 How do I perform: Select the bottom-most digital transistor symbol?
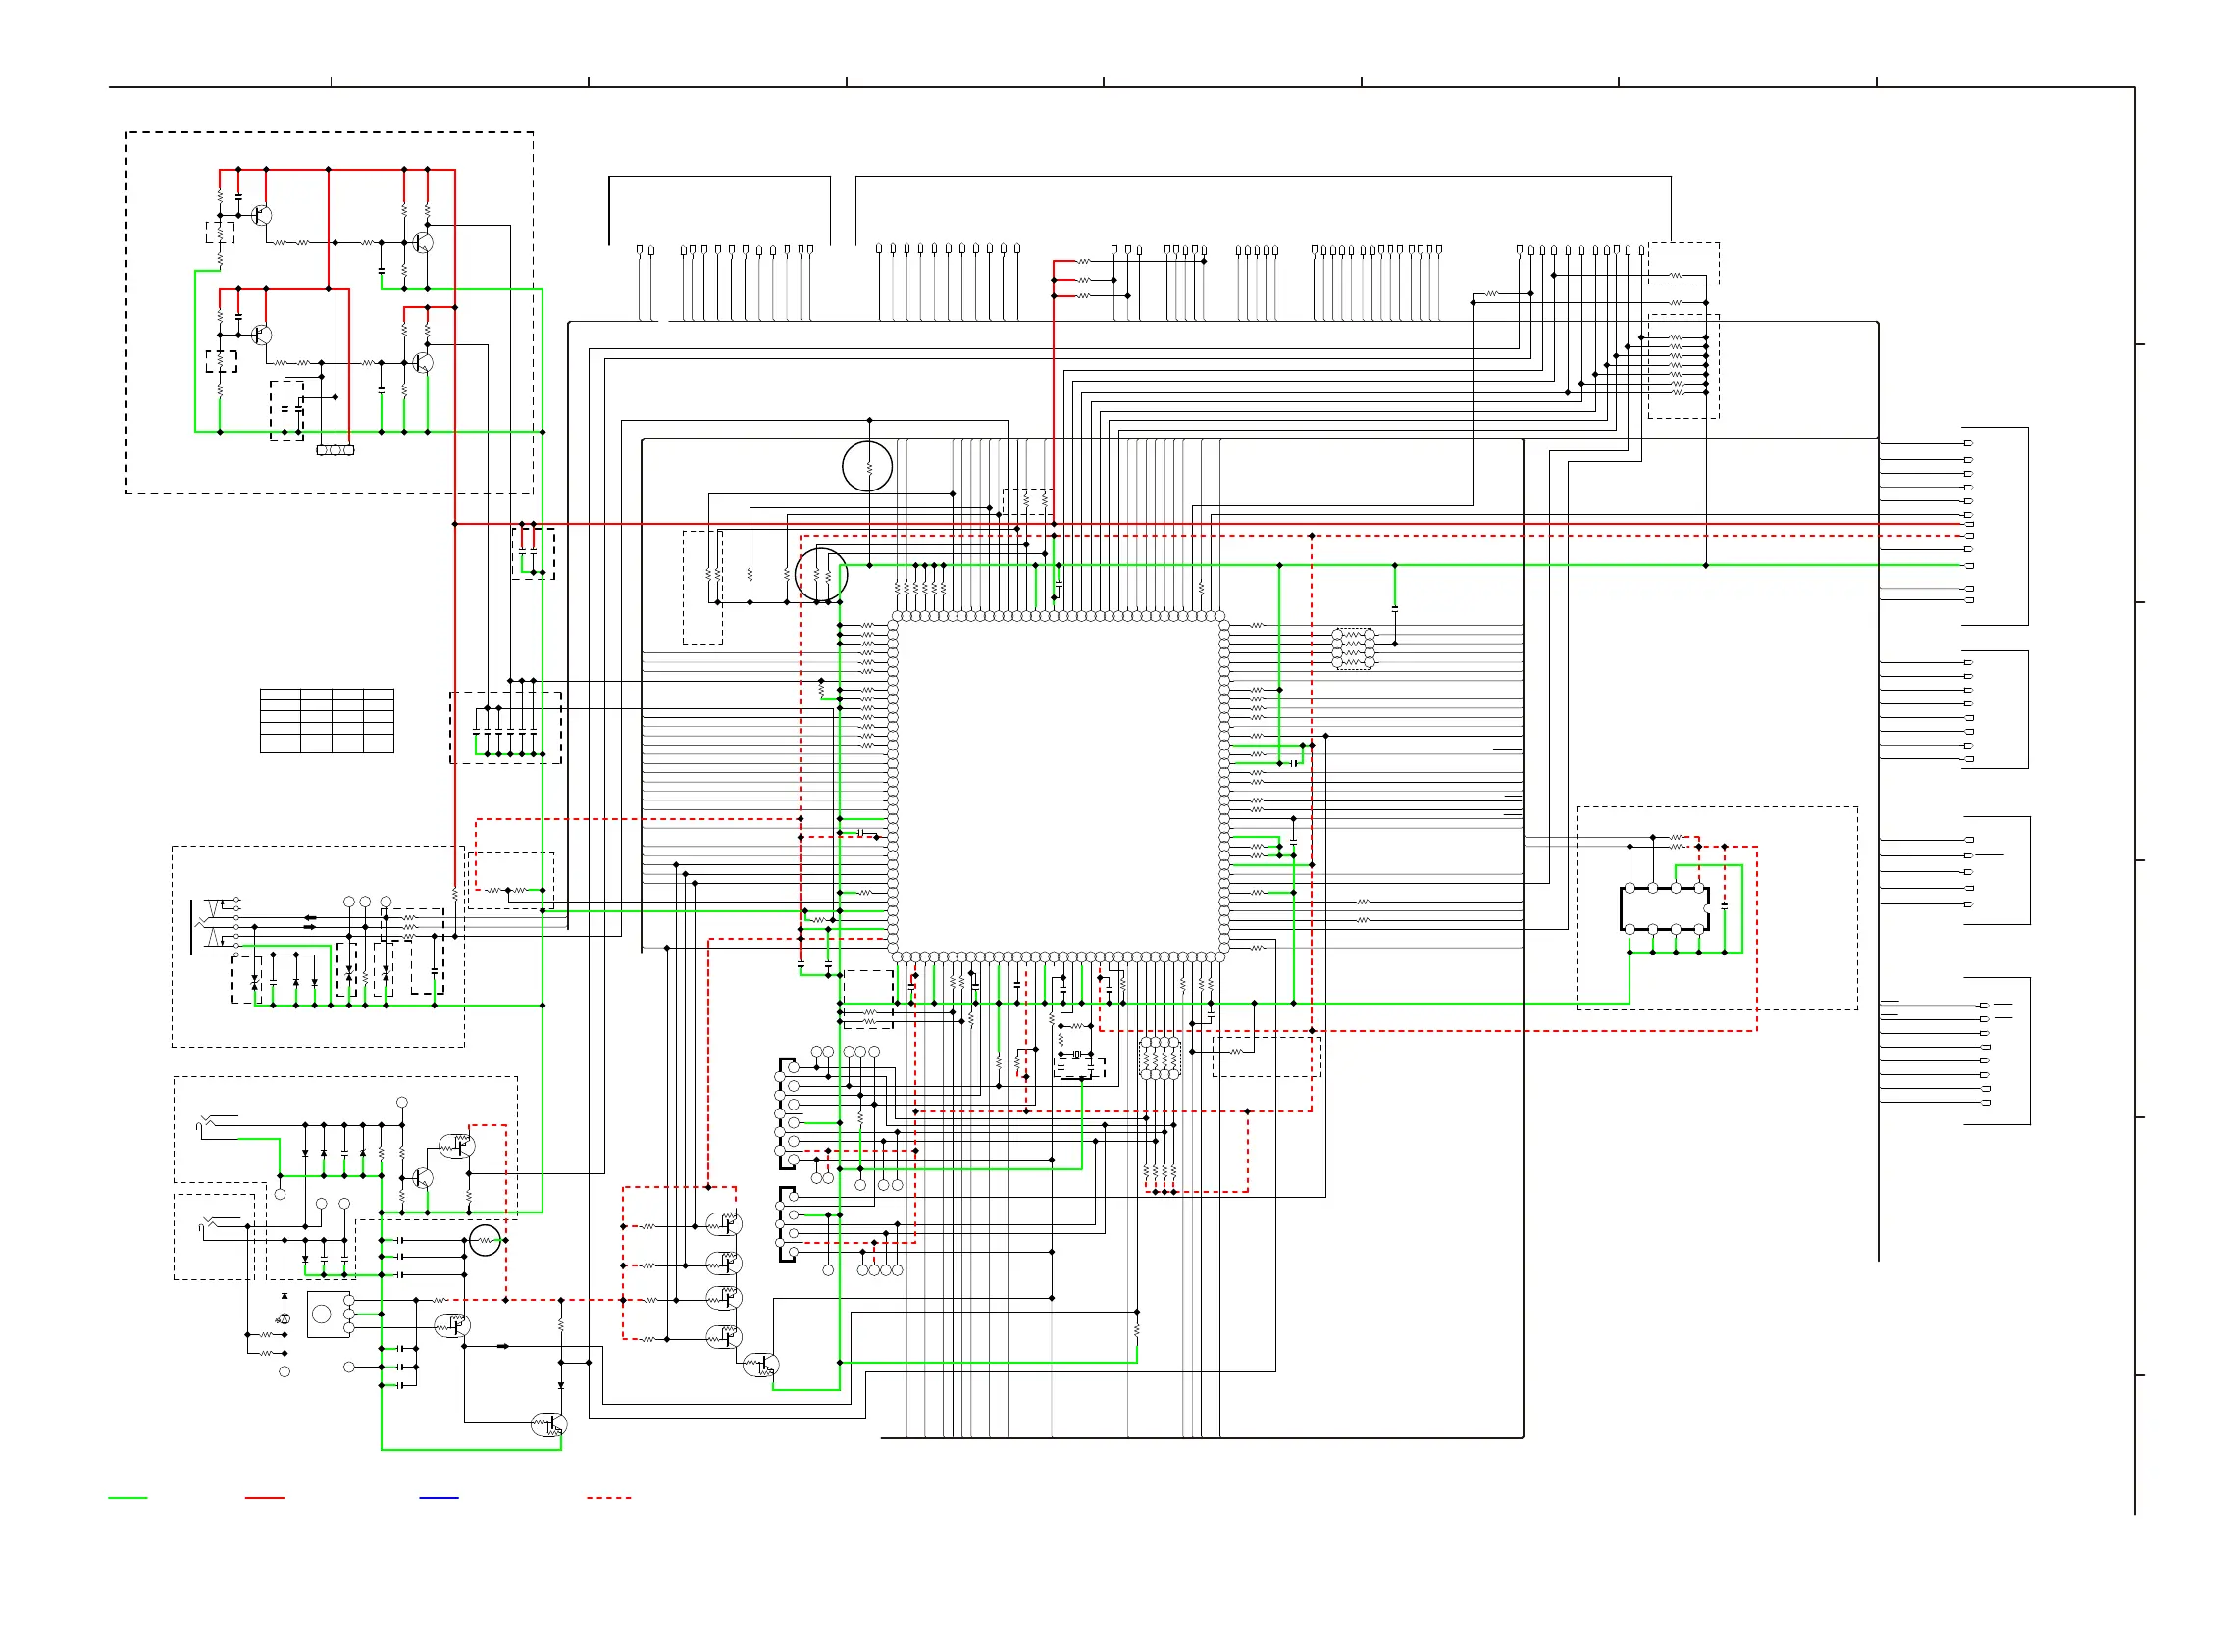tap(549, 1425)
